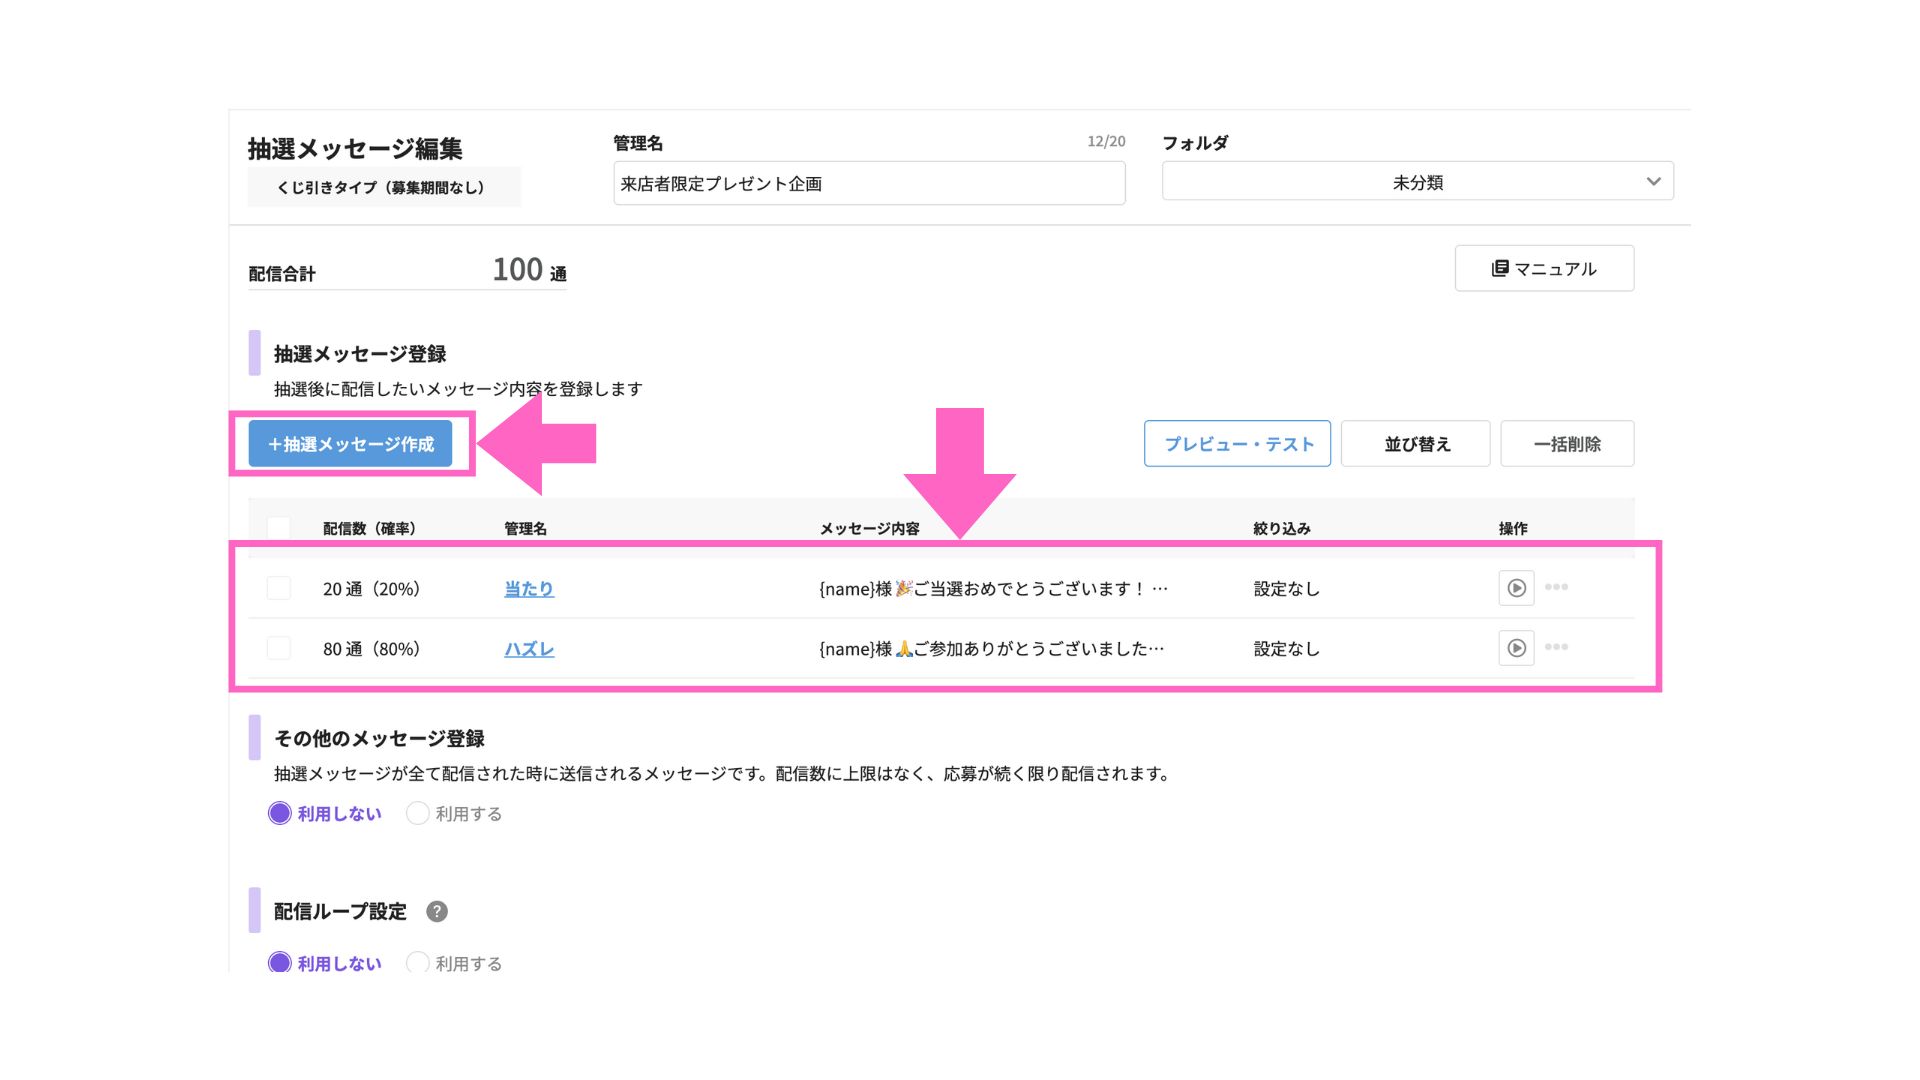This screenshot has width=1920, height=1080.
Task: Open the フォルダ dropdown showing 未分類
Action: click(1417, 182)
